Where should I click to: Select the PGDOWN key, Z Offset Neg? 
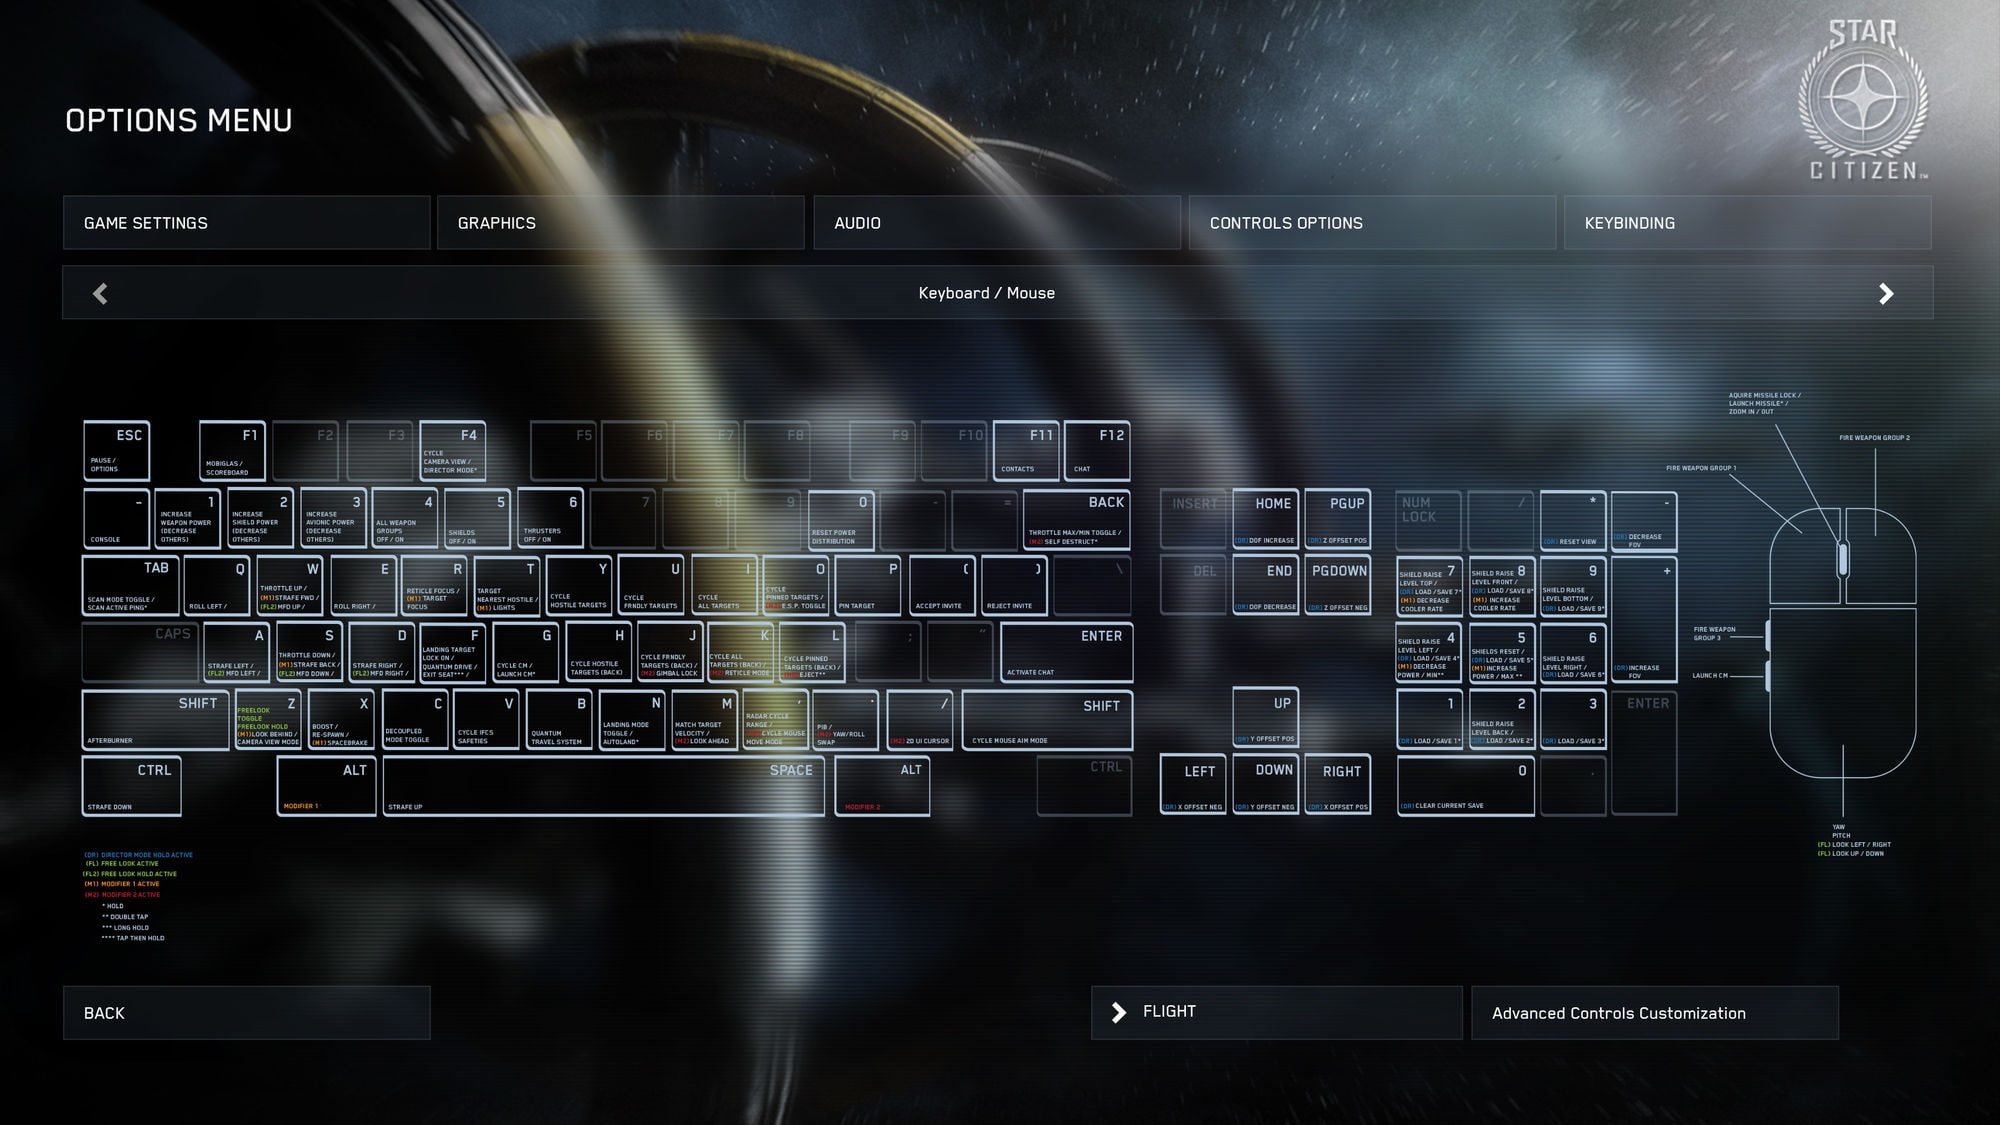1337,586
